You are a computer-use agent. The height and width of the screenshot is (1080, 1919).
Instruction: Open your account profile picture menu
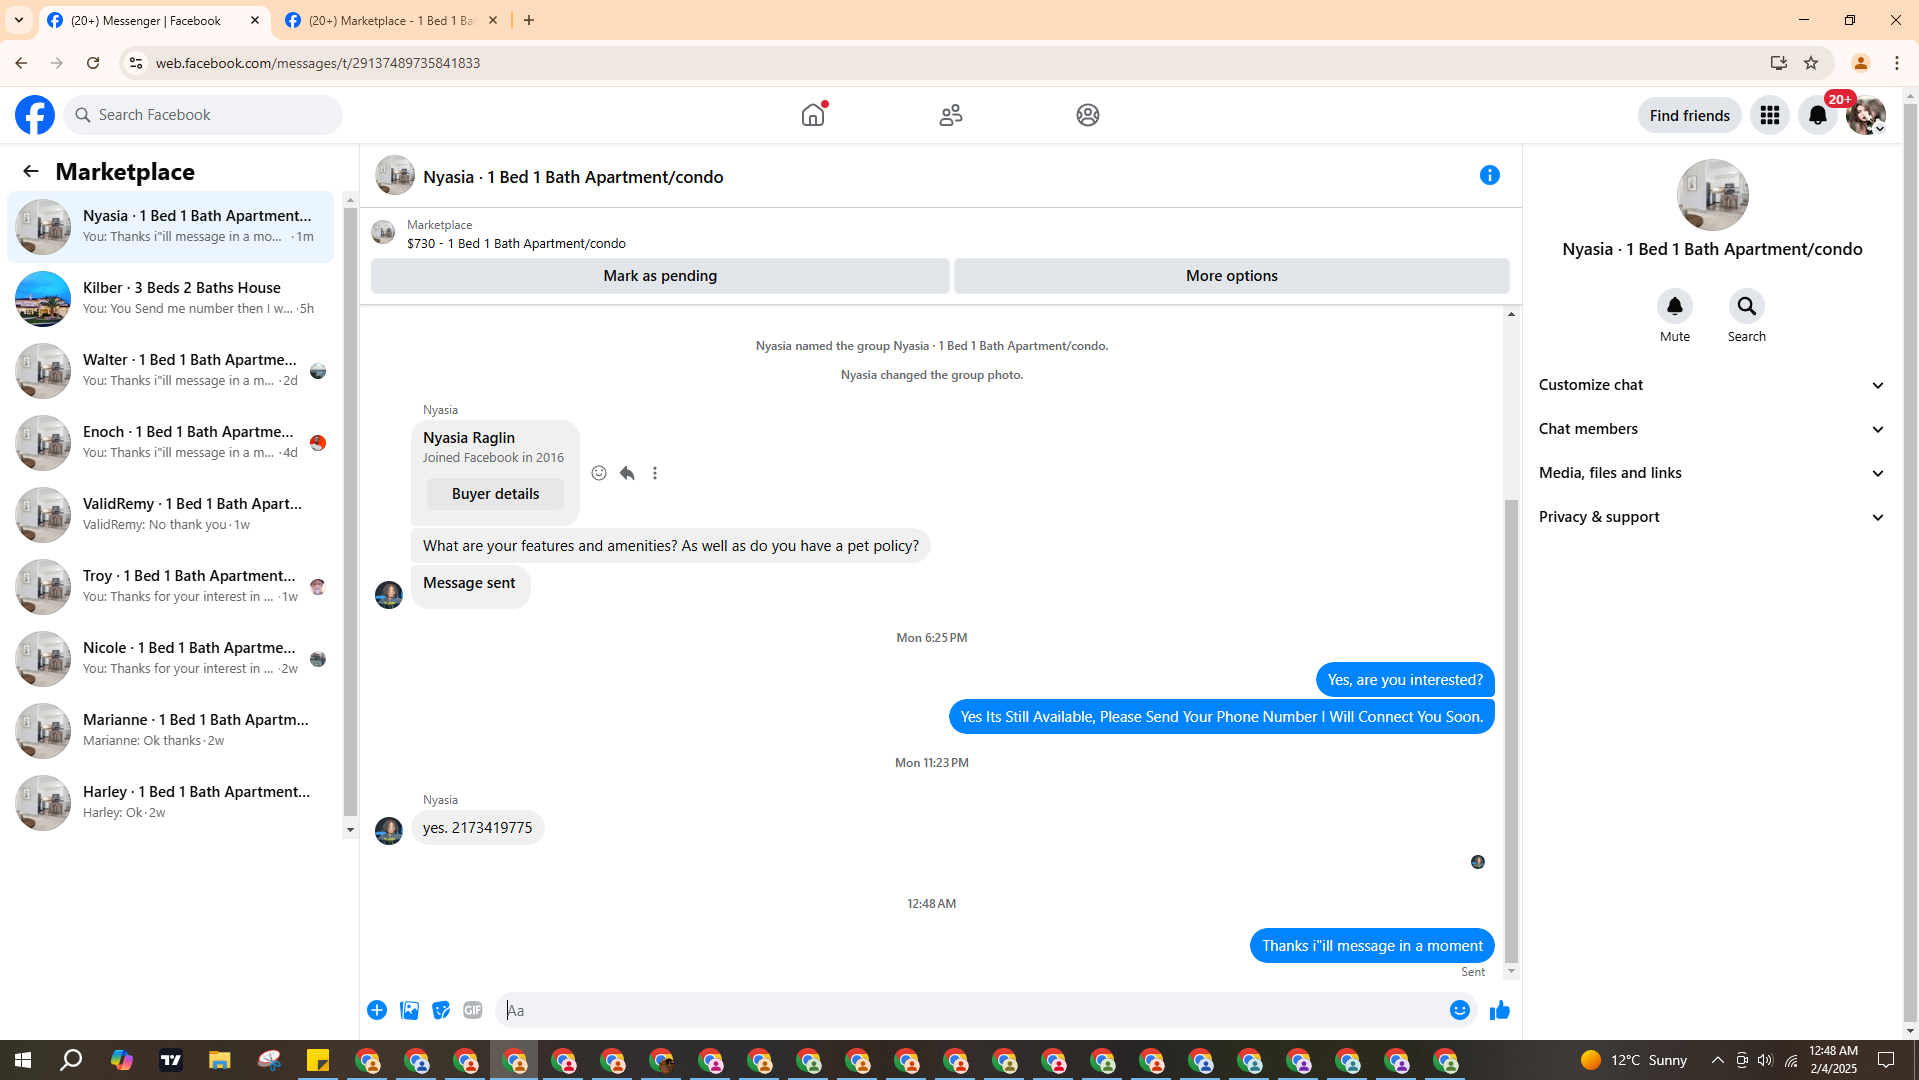point(1866,115)
